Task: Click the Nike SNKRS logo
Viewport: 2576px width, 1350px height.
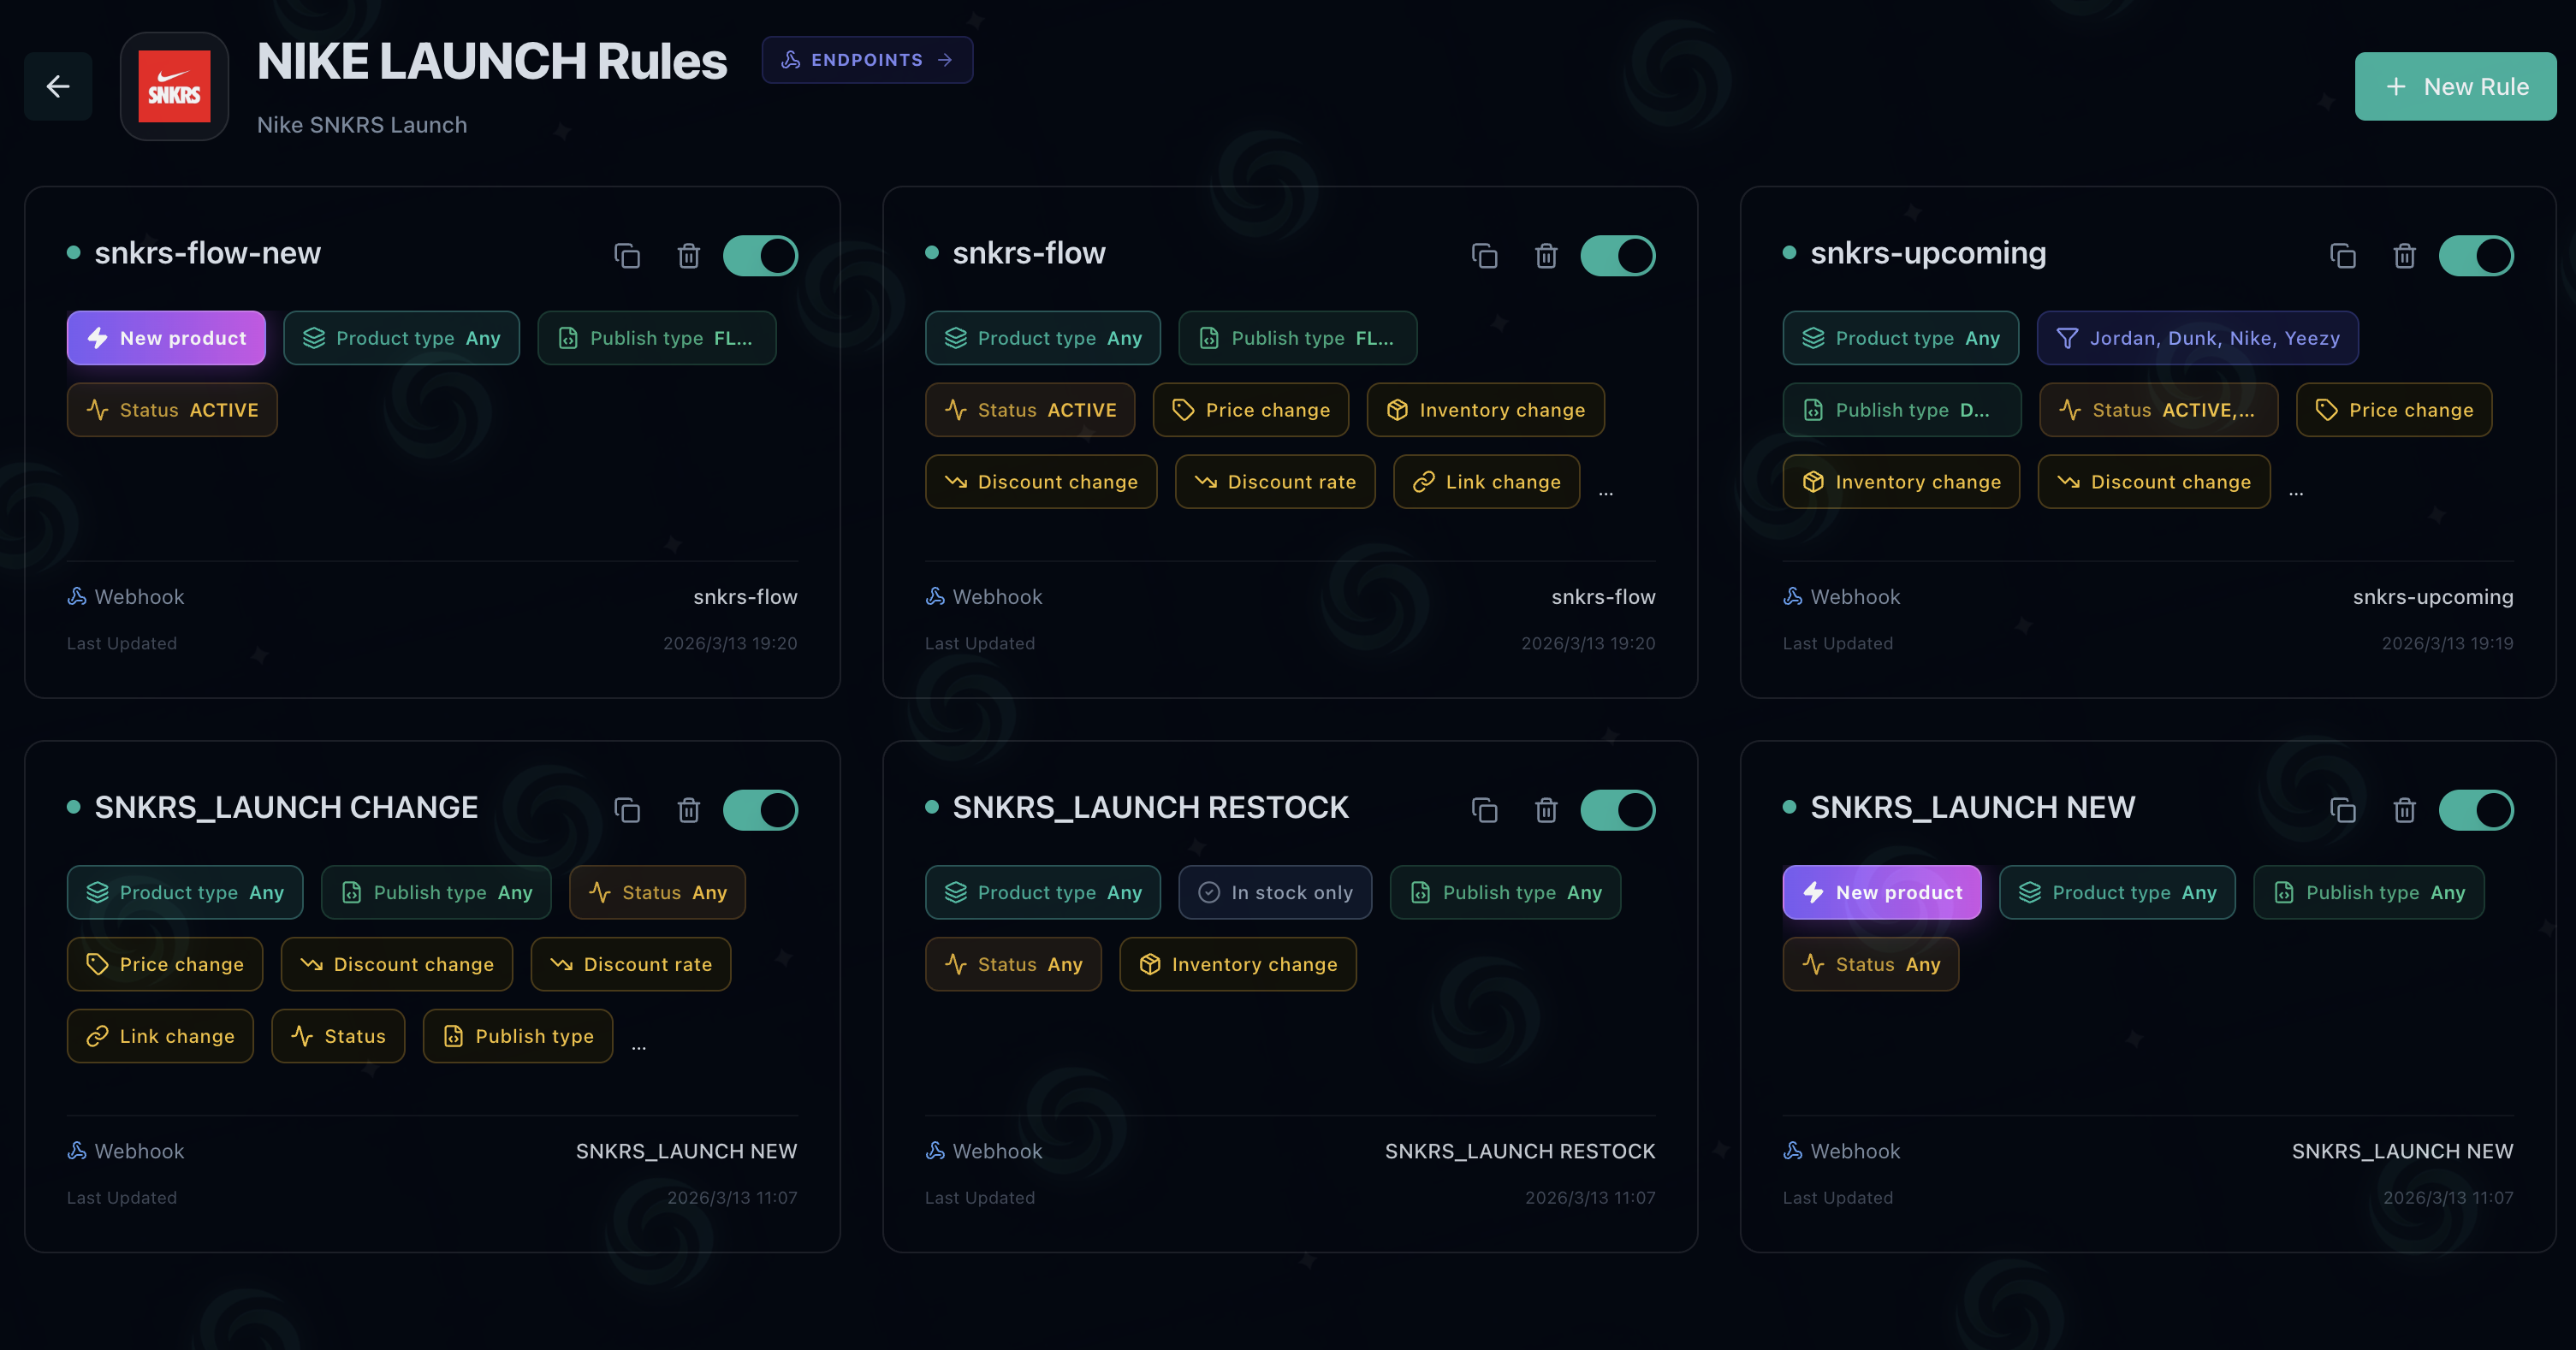Action: coord(174,87)
